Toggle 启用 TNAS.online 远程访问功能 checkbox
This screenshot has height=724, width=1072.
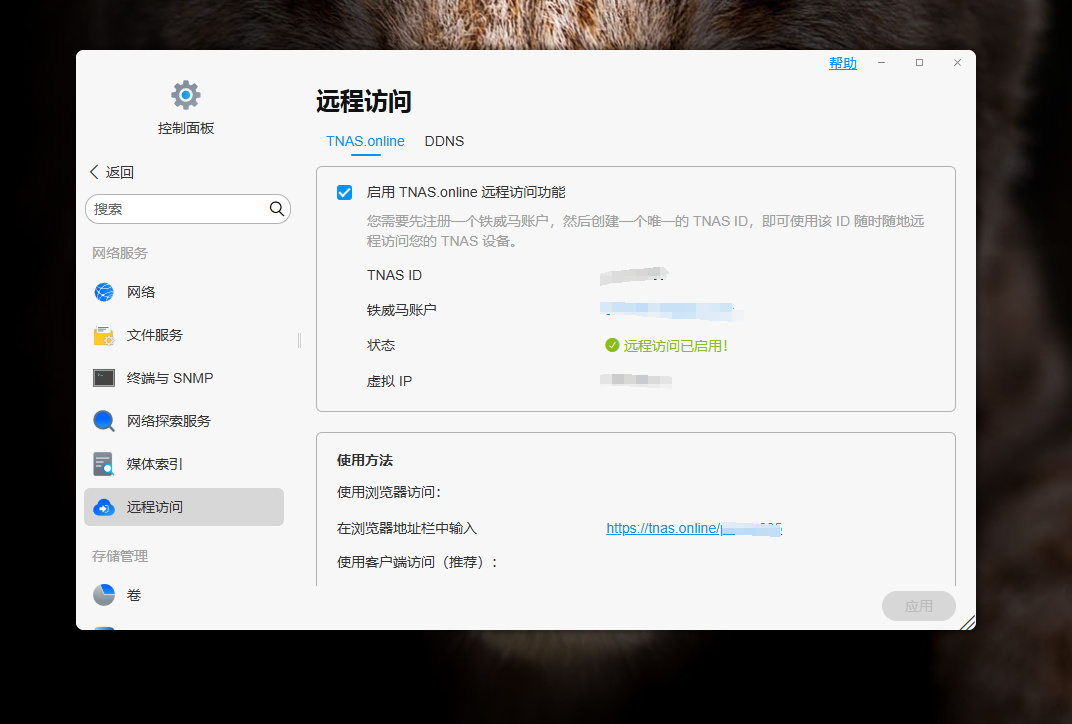point(345,192)
